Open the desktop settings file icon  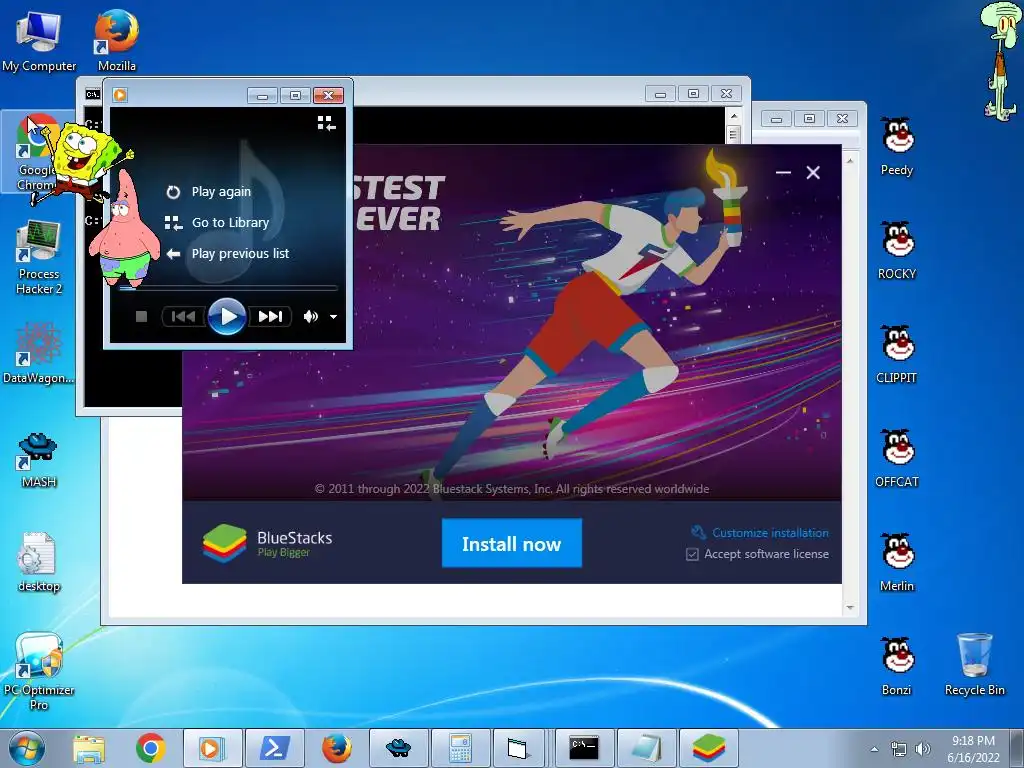[39, 562]
